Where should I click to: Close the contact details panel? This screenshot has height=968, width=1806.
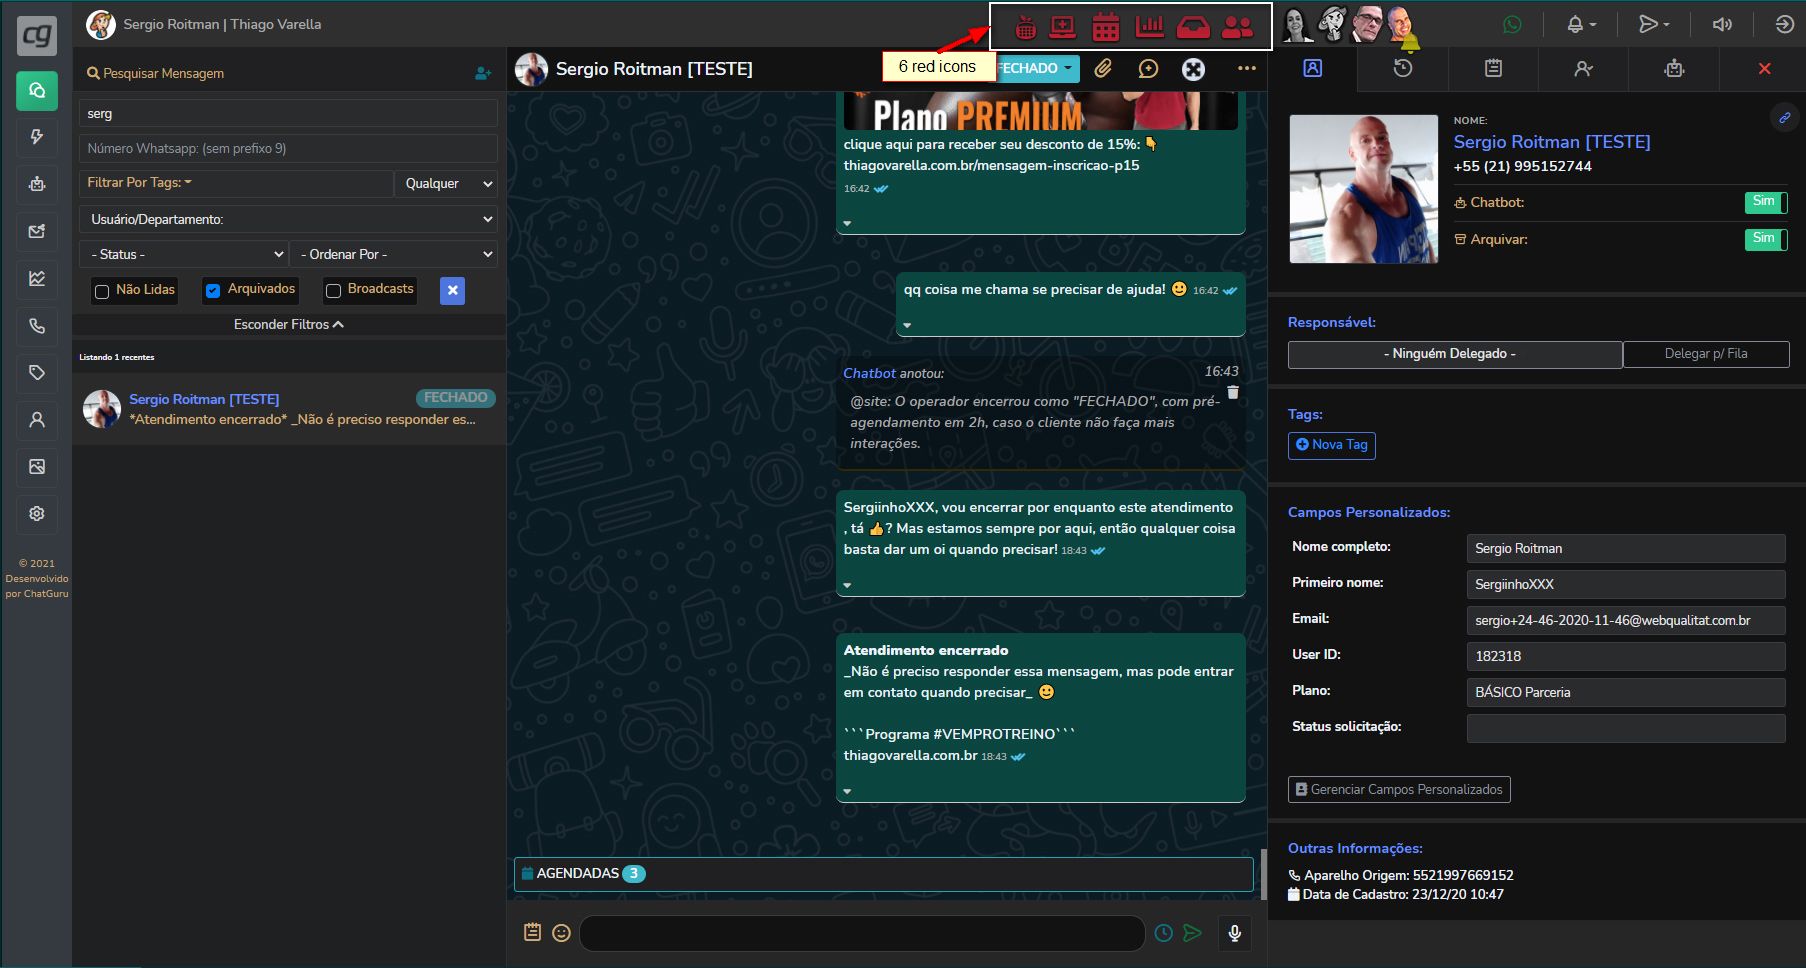pos(1764,68)
